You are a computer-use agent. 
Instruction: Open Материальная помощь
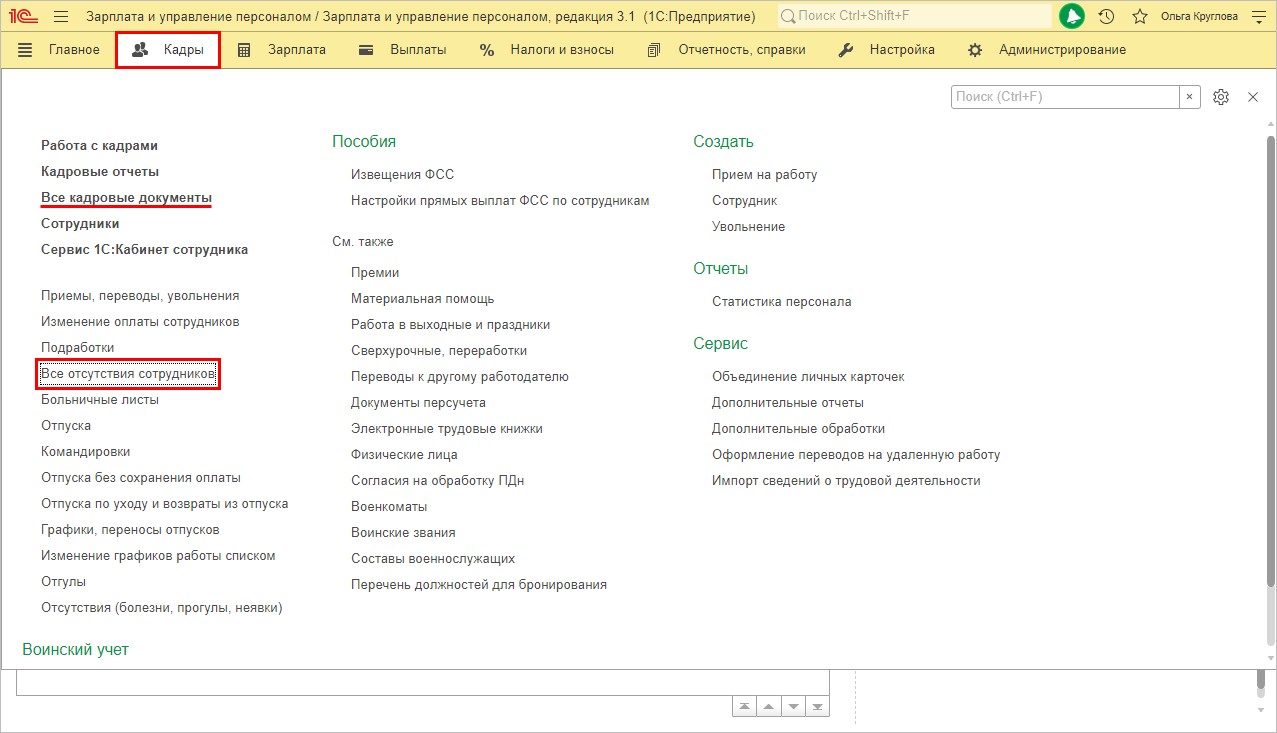pos(423,299)
